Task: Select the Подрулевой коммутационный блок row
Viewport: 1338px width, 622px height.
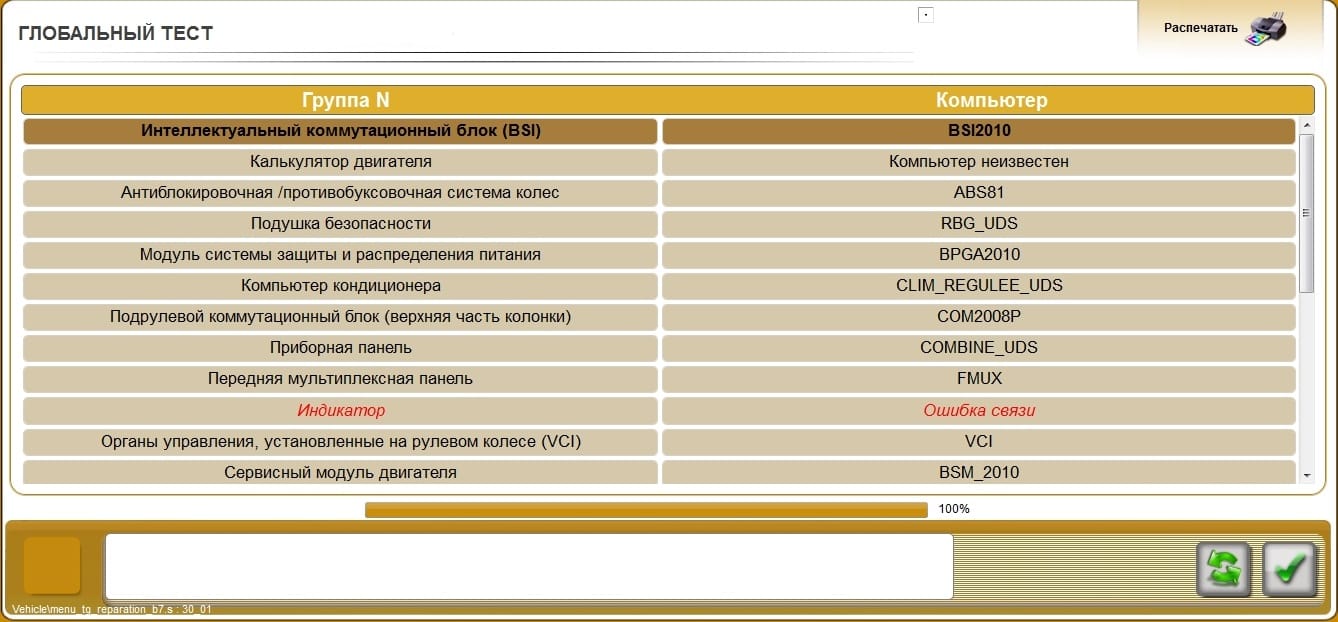Action: click(x=340, y=317)
